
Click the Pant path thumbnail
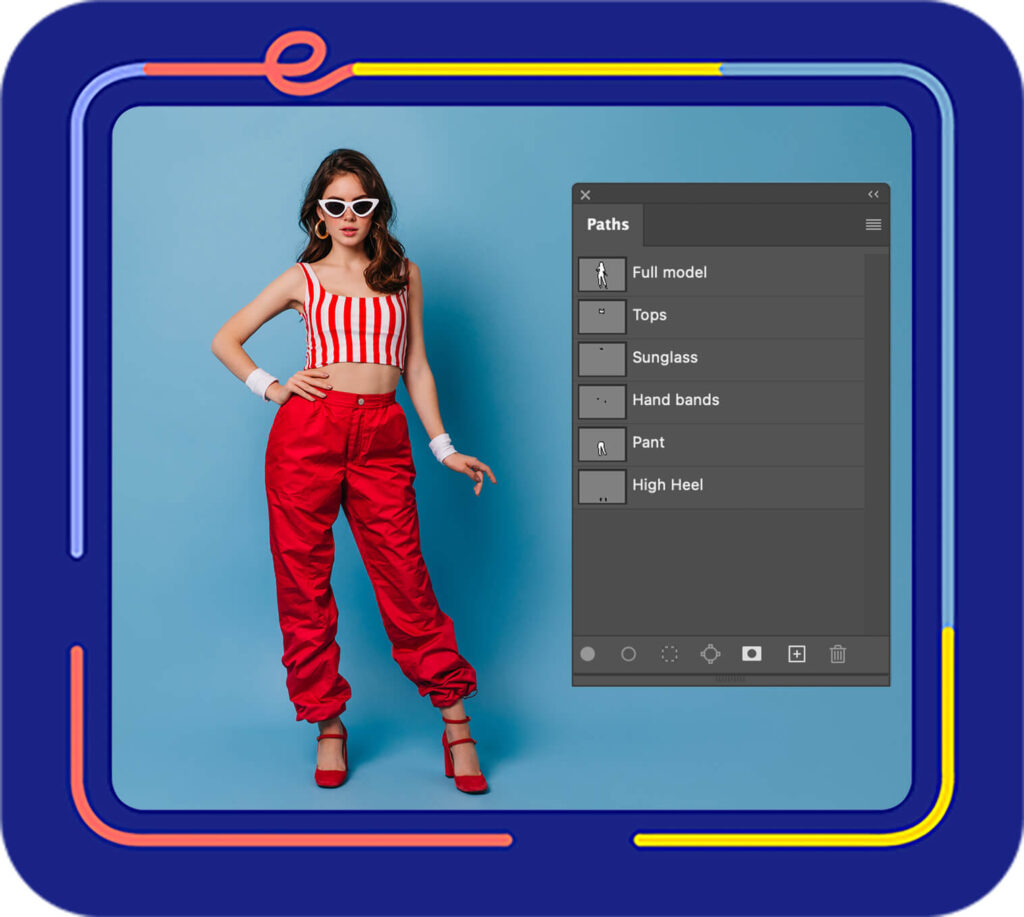tap(601, 443)
